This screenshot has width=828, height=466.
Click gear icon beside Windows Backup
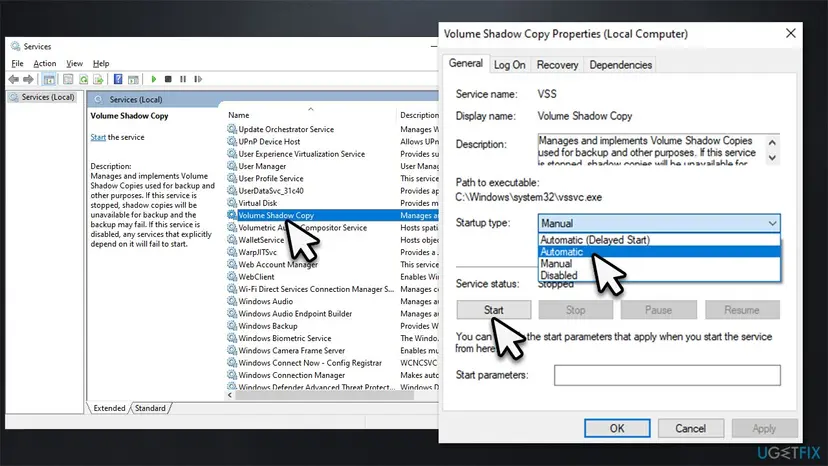click(232, 325)
